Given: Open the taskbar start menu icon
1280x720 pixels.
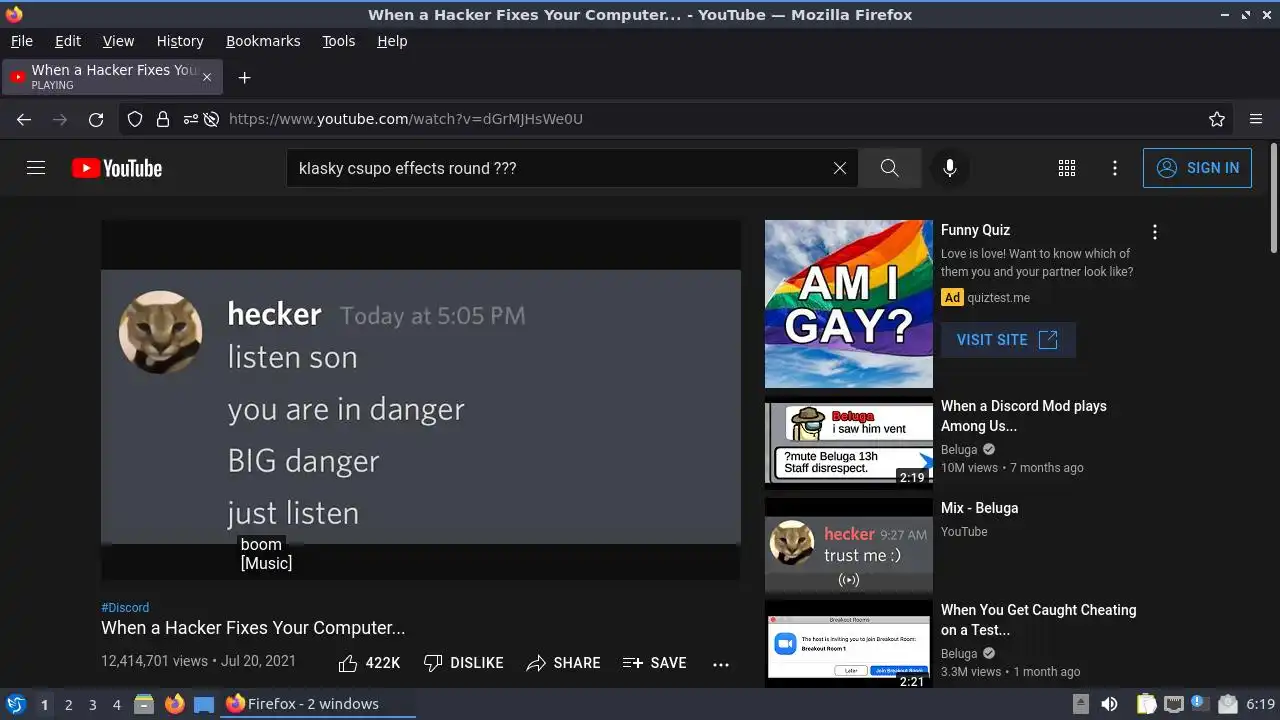Looking at the screenshot, I should (15, 704).
